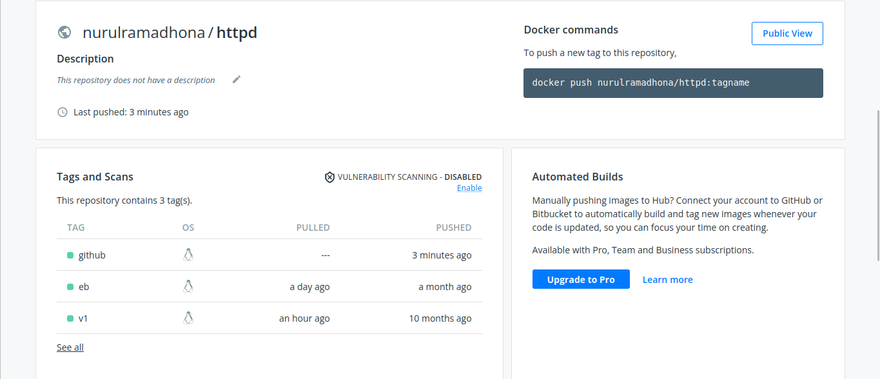Click the vulnerability scanning shield icon
The width and height of the screenshot is (880, 379).
point(330,177)
